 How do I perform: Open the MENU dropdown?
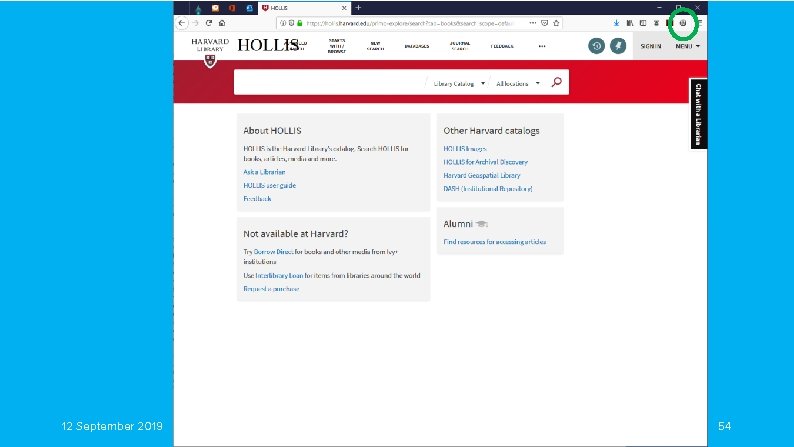[x=687, y=46]
